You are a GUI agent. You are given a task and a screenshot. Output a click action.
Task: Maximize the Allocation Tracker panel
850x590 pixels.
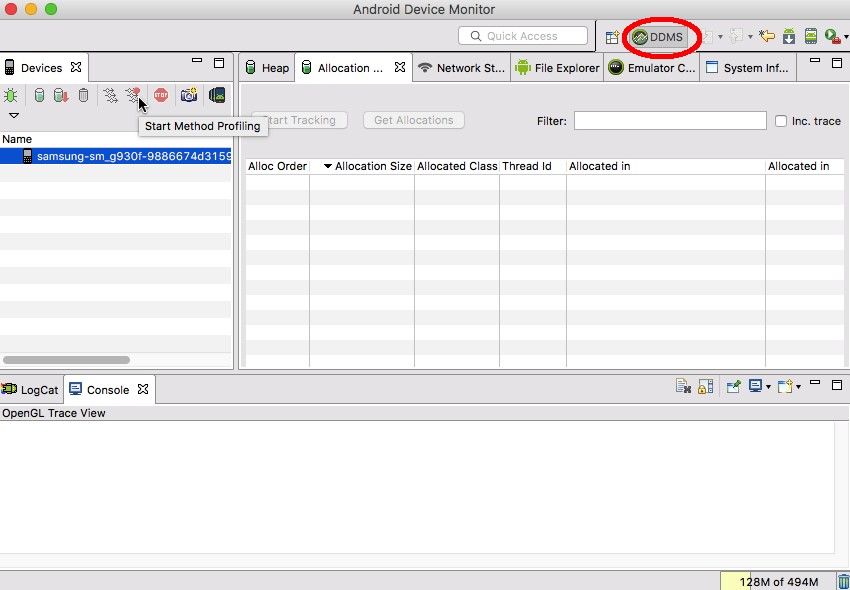pyautogui.click(x=837, y=63)
